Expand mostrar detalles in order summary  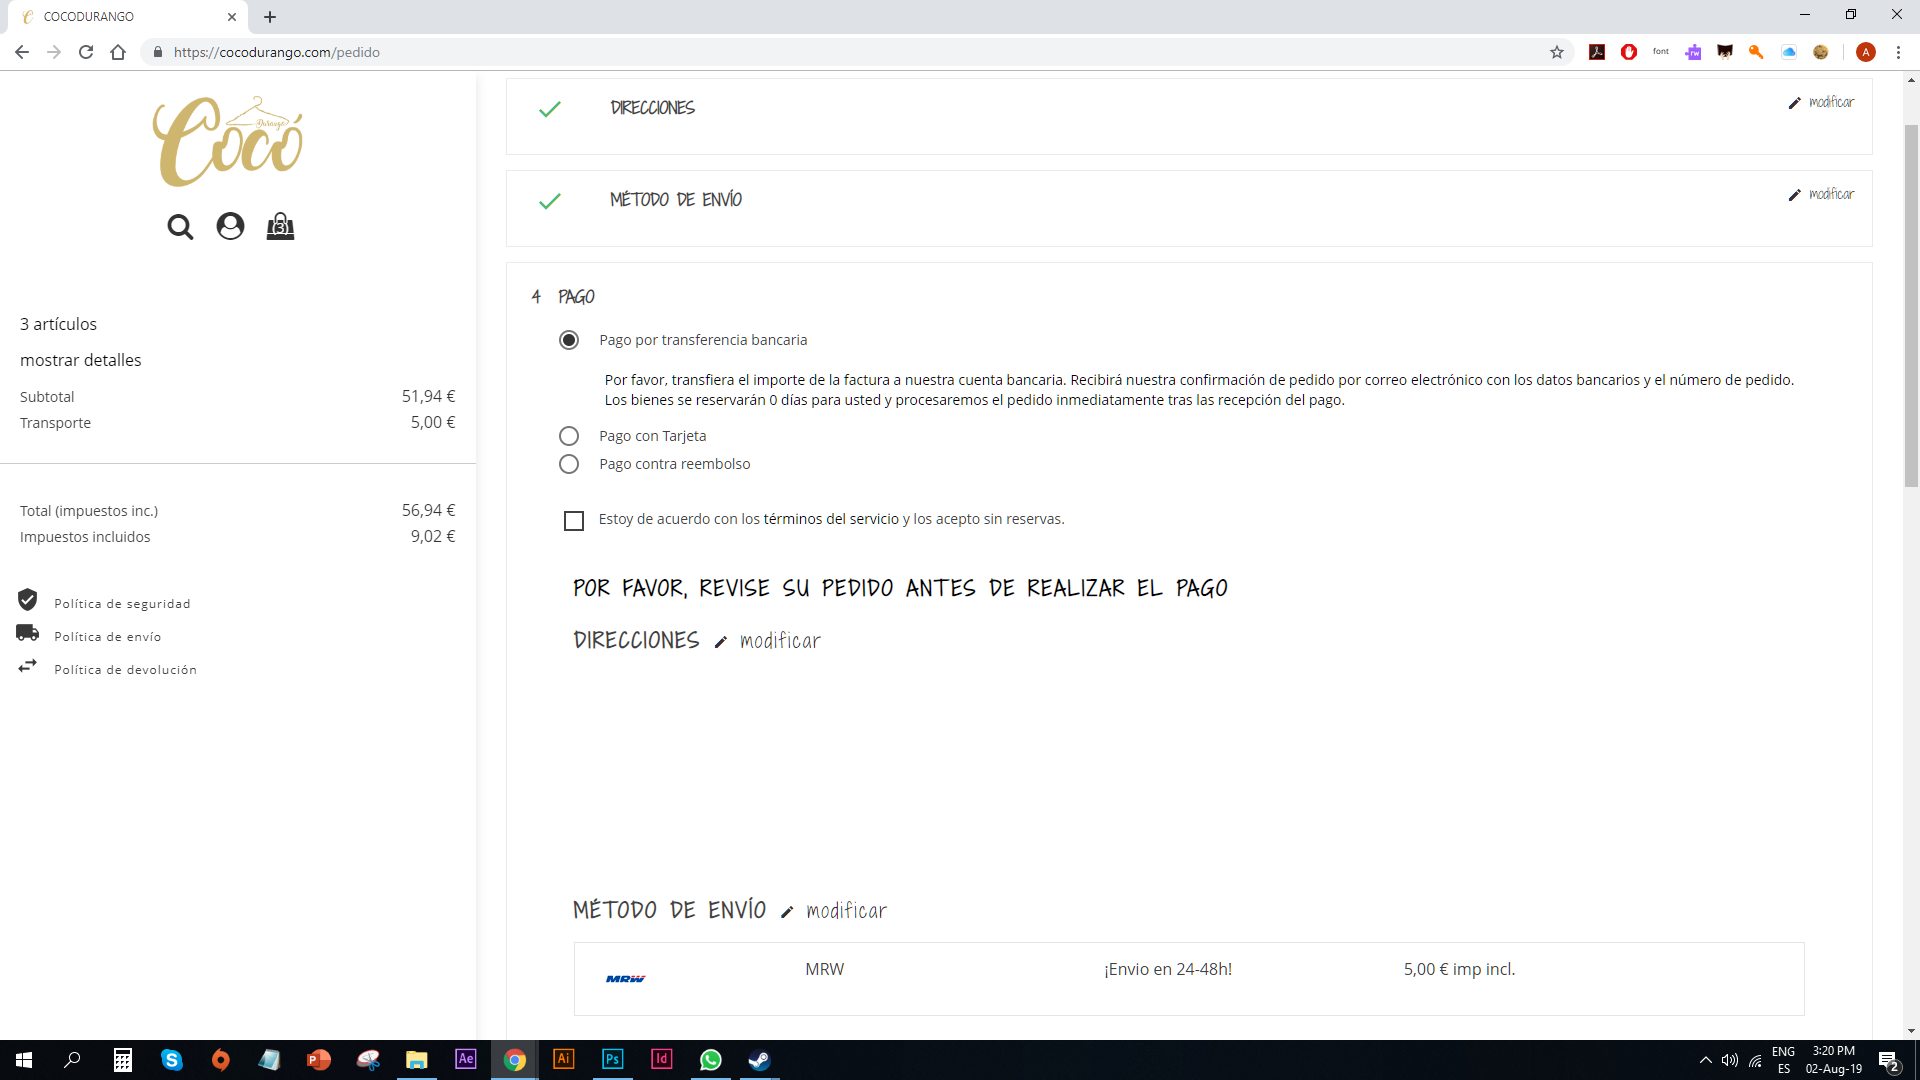click(80, 360)
